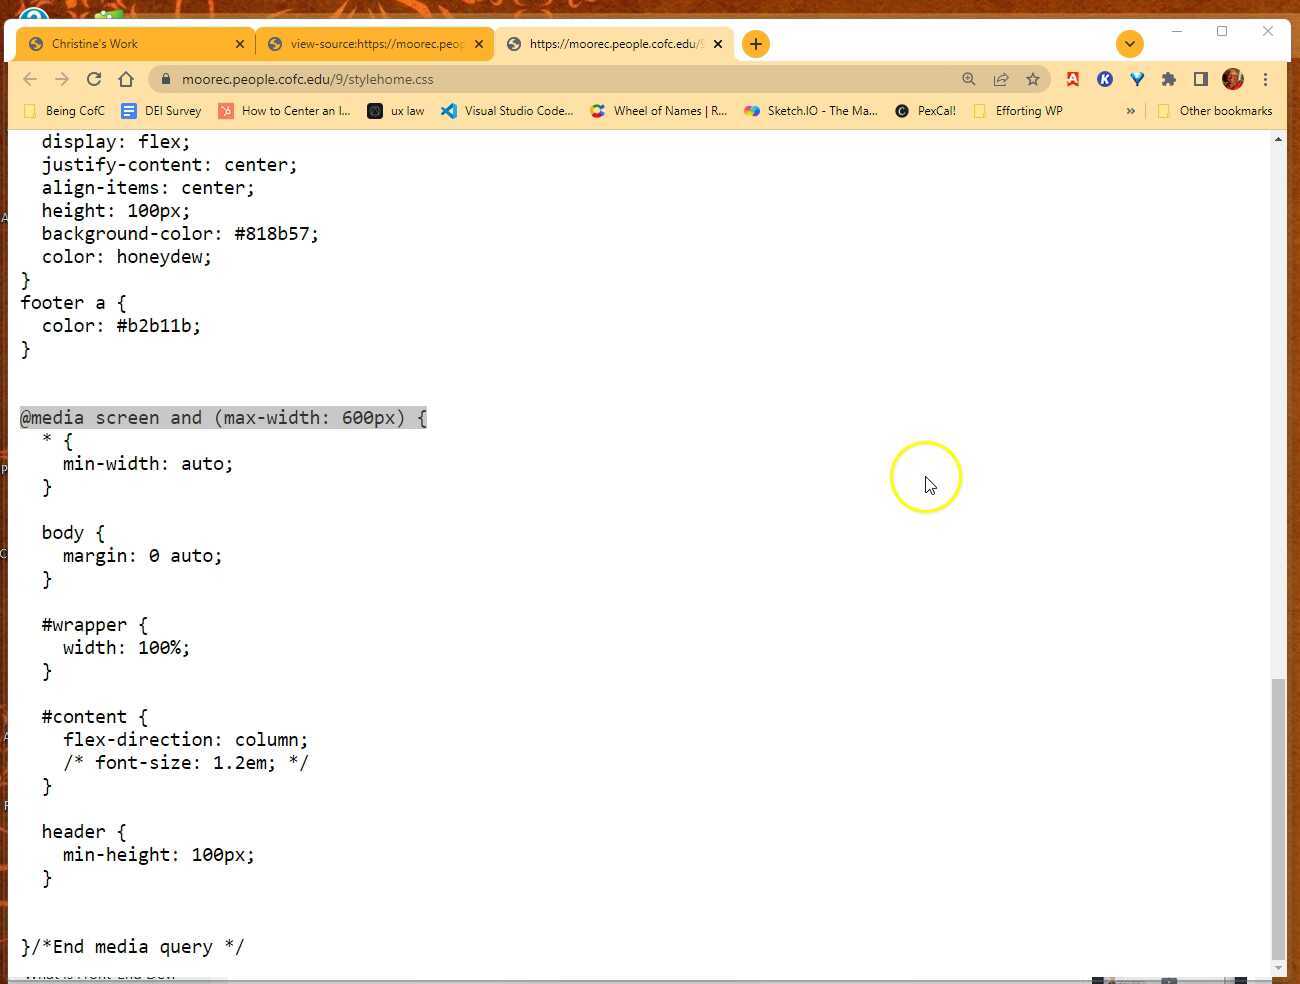Open the Extensions puzzle piece menu
Screen dimensions: 1300x984
[1168, 79]
